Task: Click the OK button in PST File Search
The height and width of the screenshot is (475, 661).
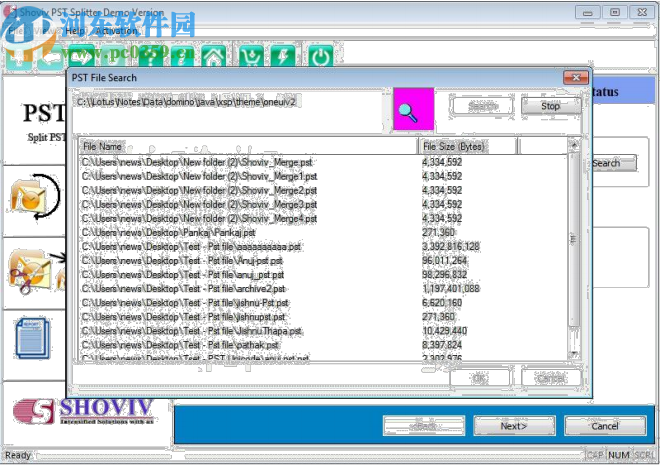Action: click(479, 378)
